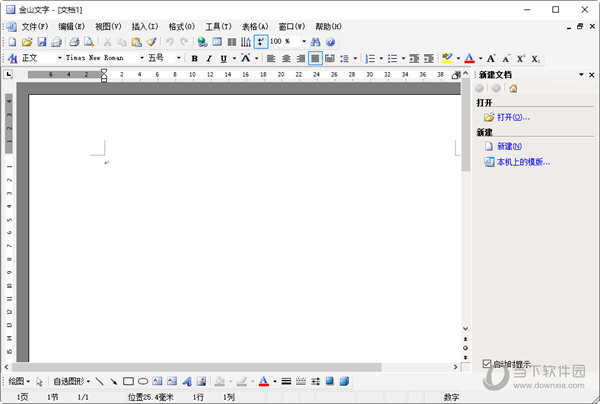This screenshot has height=404, width=600.
Task: Click the blue help question mark icon
Action: [x=331, y=42]
